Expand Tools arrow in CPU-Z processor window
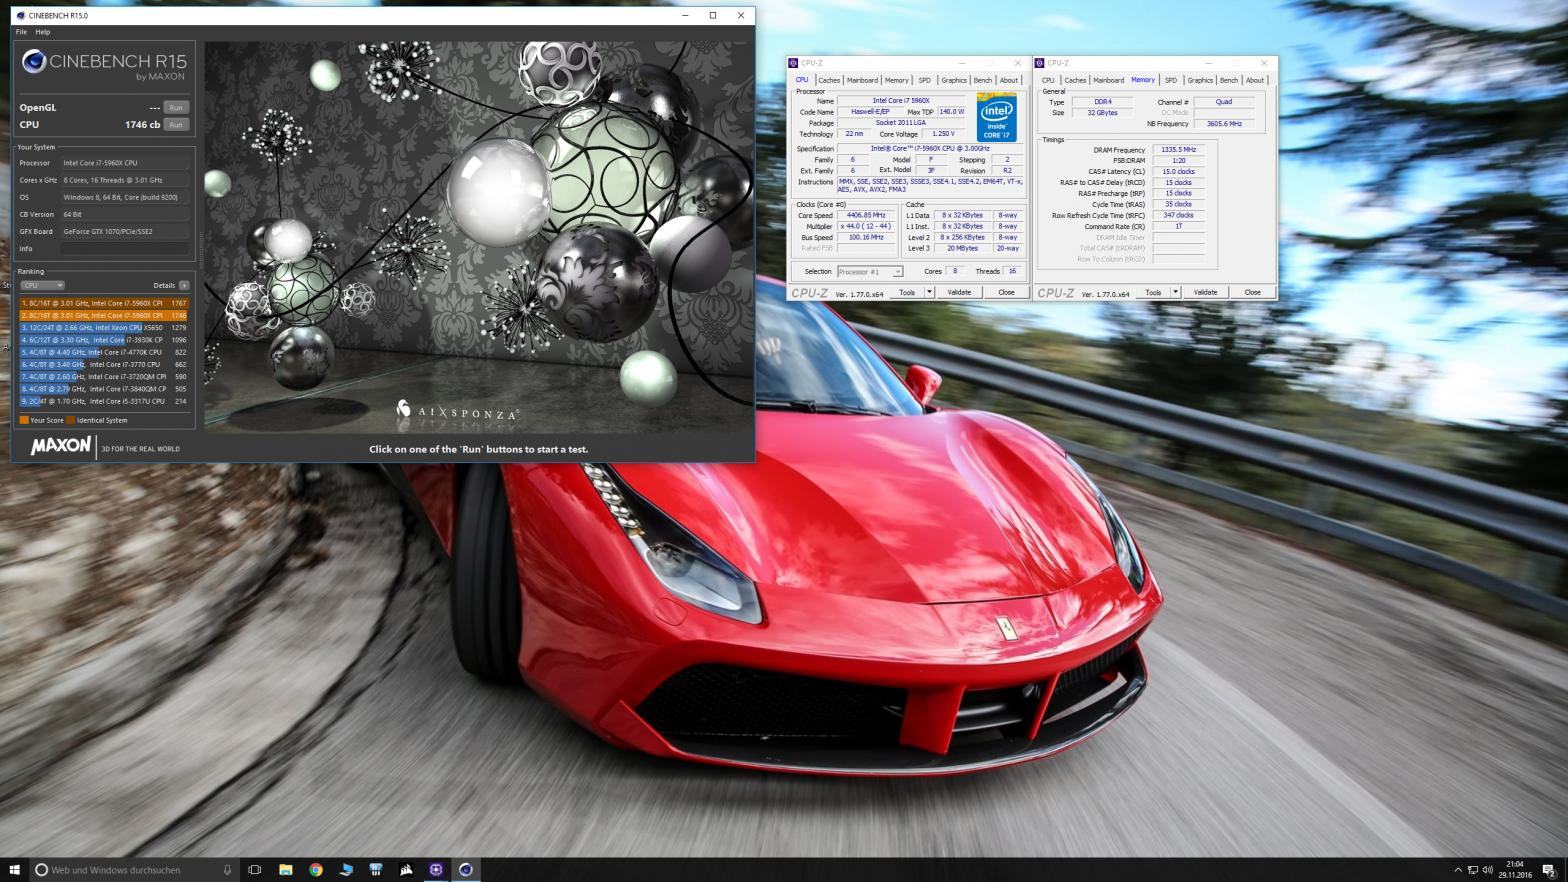This screenshot has height=882, width=1568. 929,292
